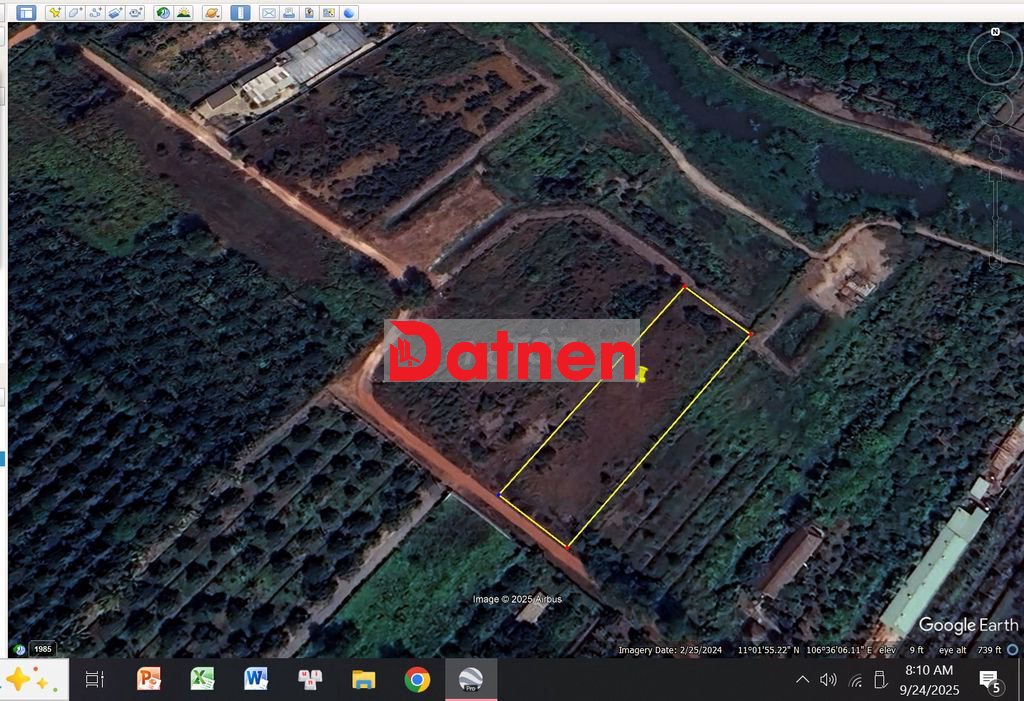Click the yellow placemark pin on map
This screenshot has width=1024, height=701.
(642, 374)
